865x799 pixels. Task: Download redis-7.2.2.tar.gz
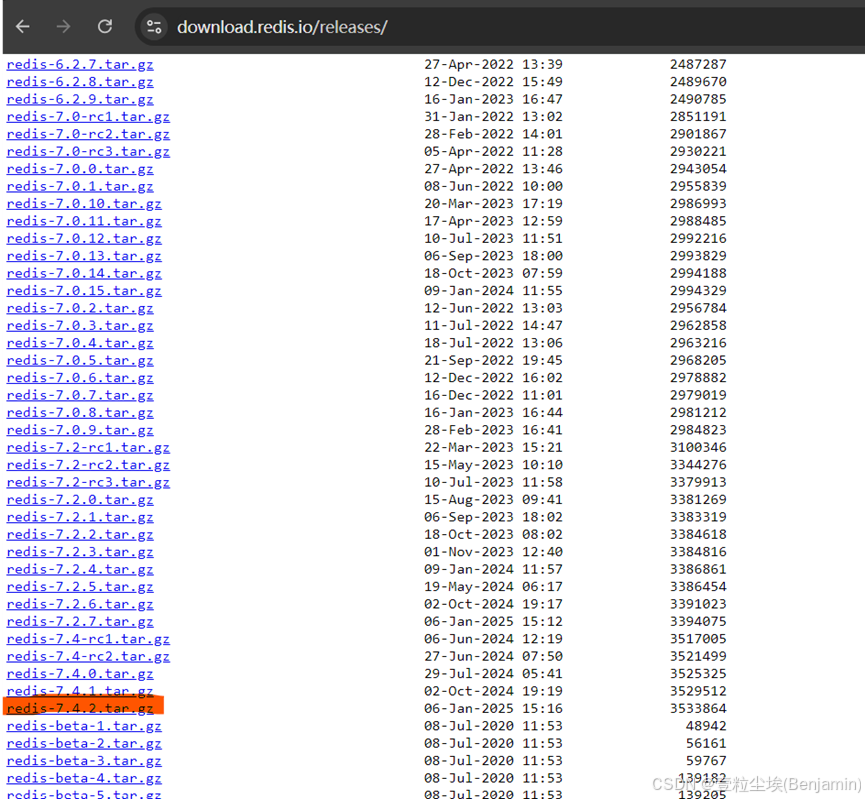point(80,535)
